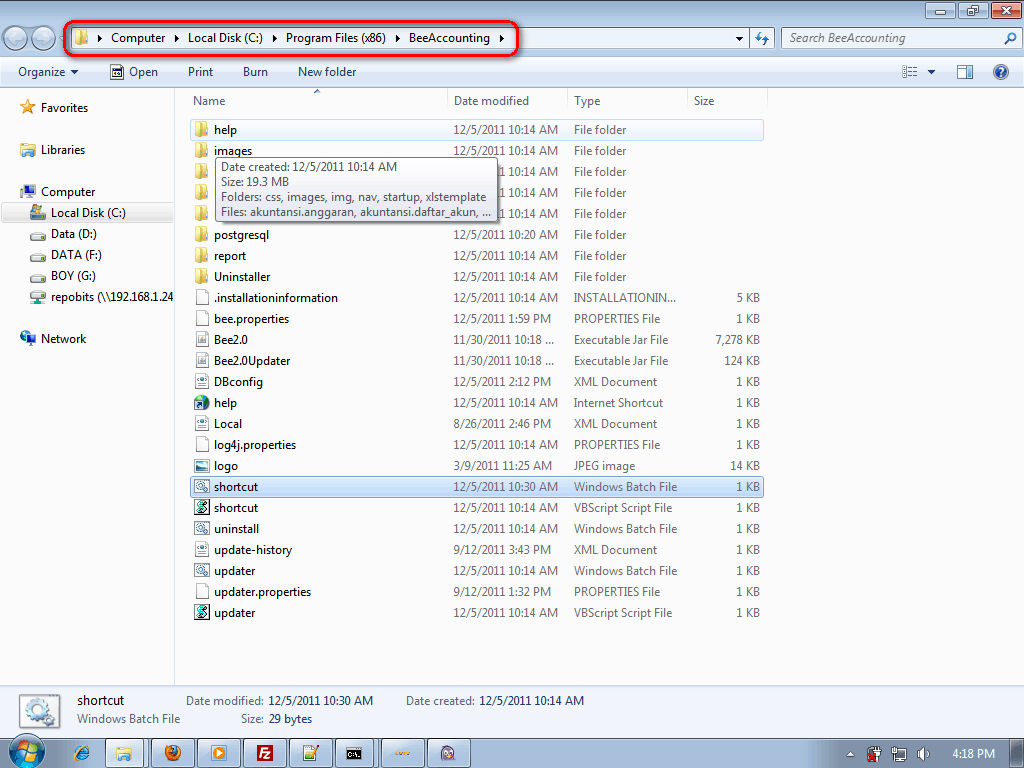Click Burn in the toolbar
This screenshot has height=768, width=1024.
[x=255, y=72]
